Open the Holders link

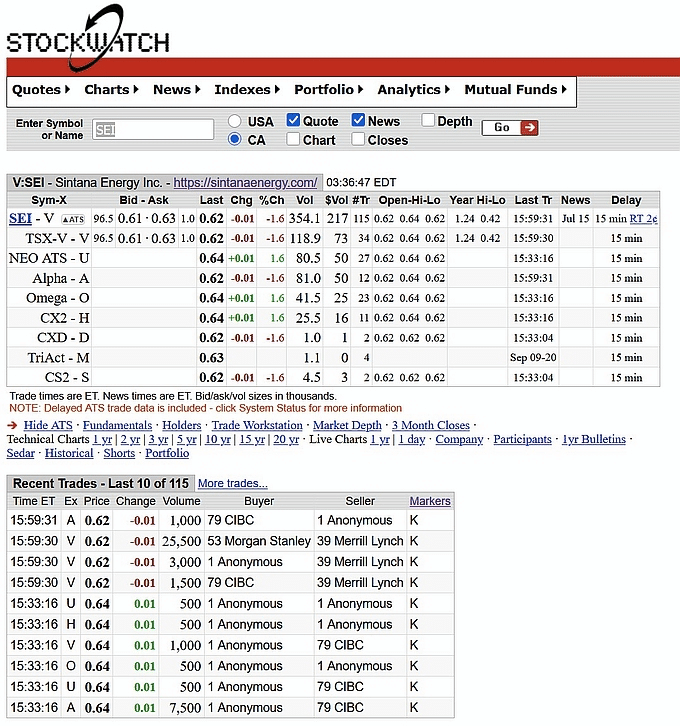pos(181,425)
